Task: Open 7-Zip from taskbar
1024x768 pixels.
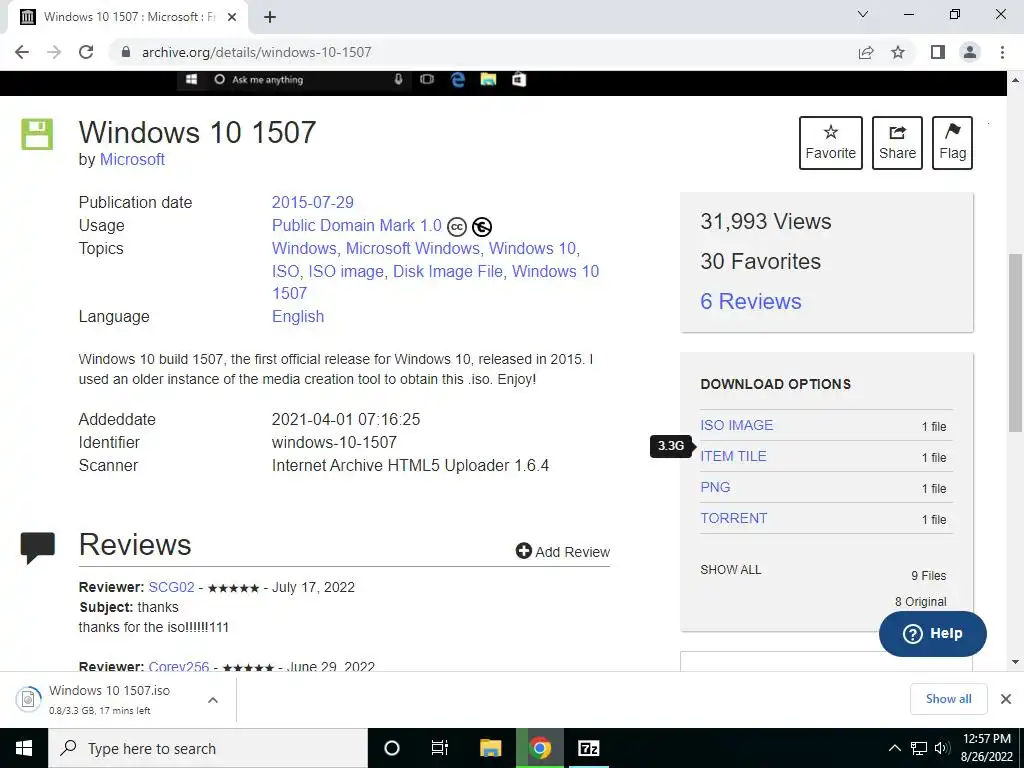Action: pyautogui.click(x=588, y=748)
